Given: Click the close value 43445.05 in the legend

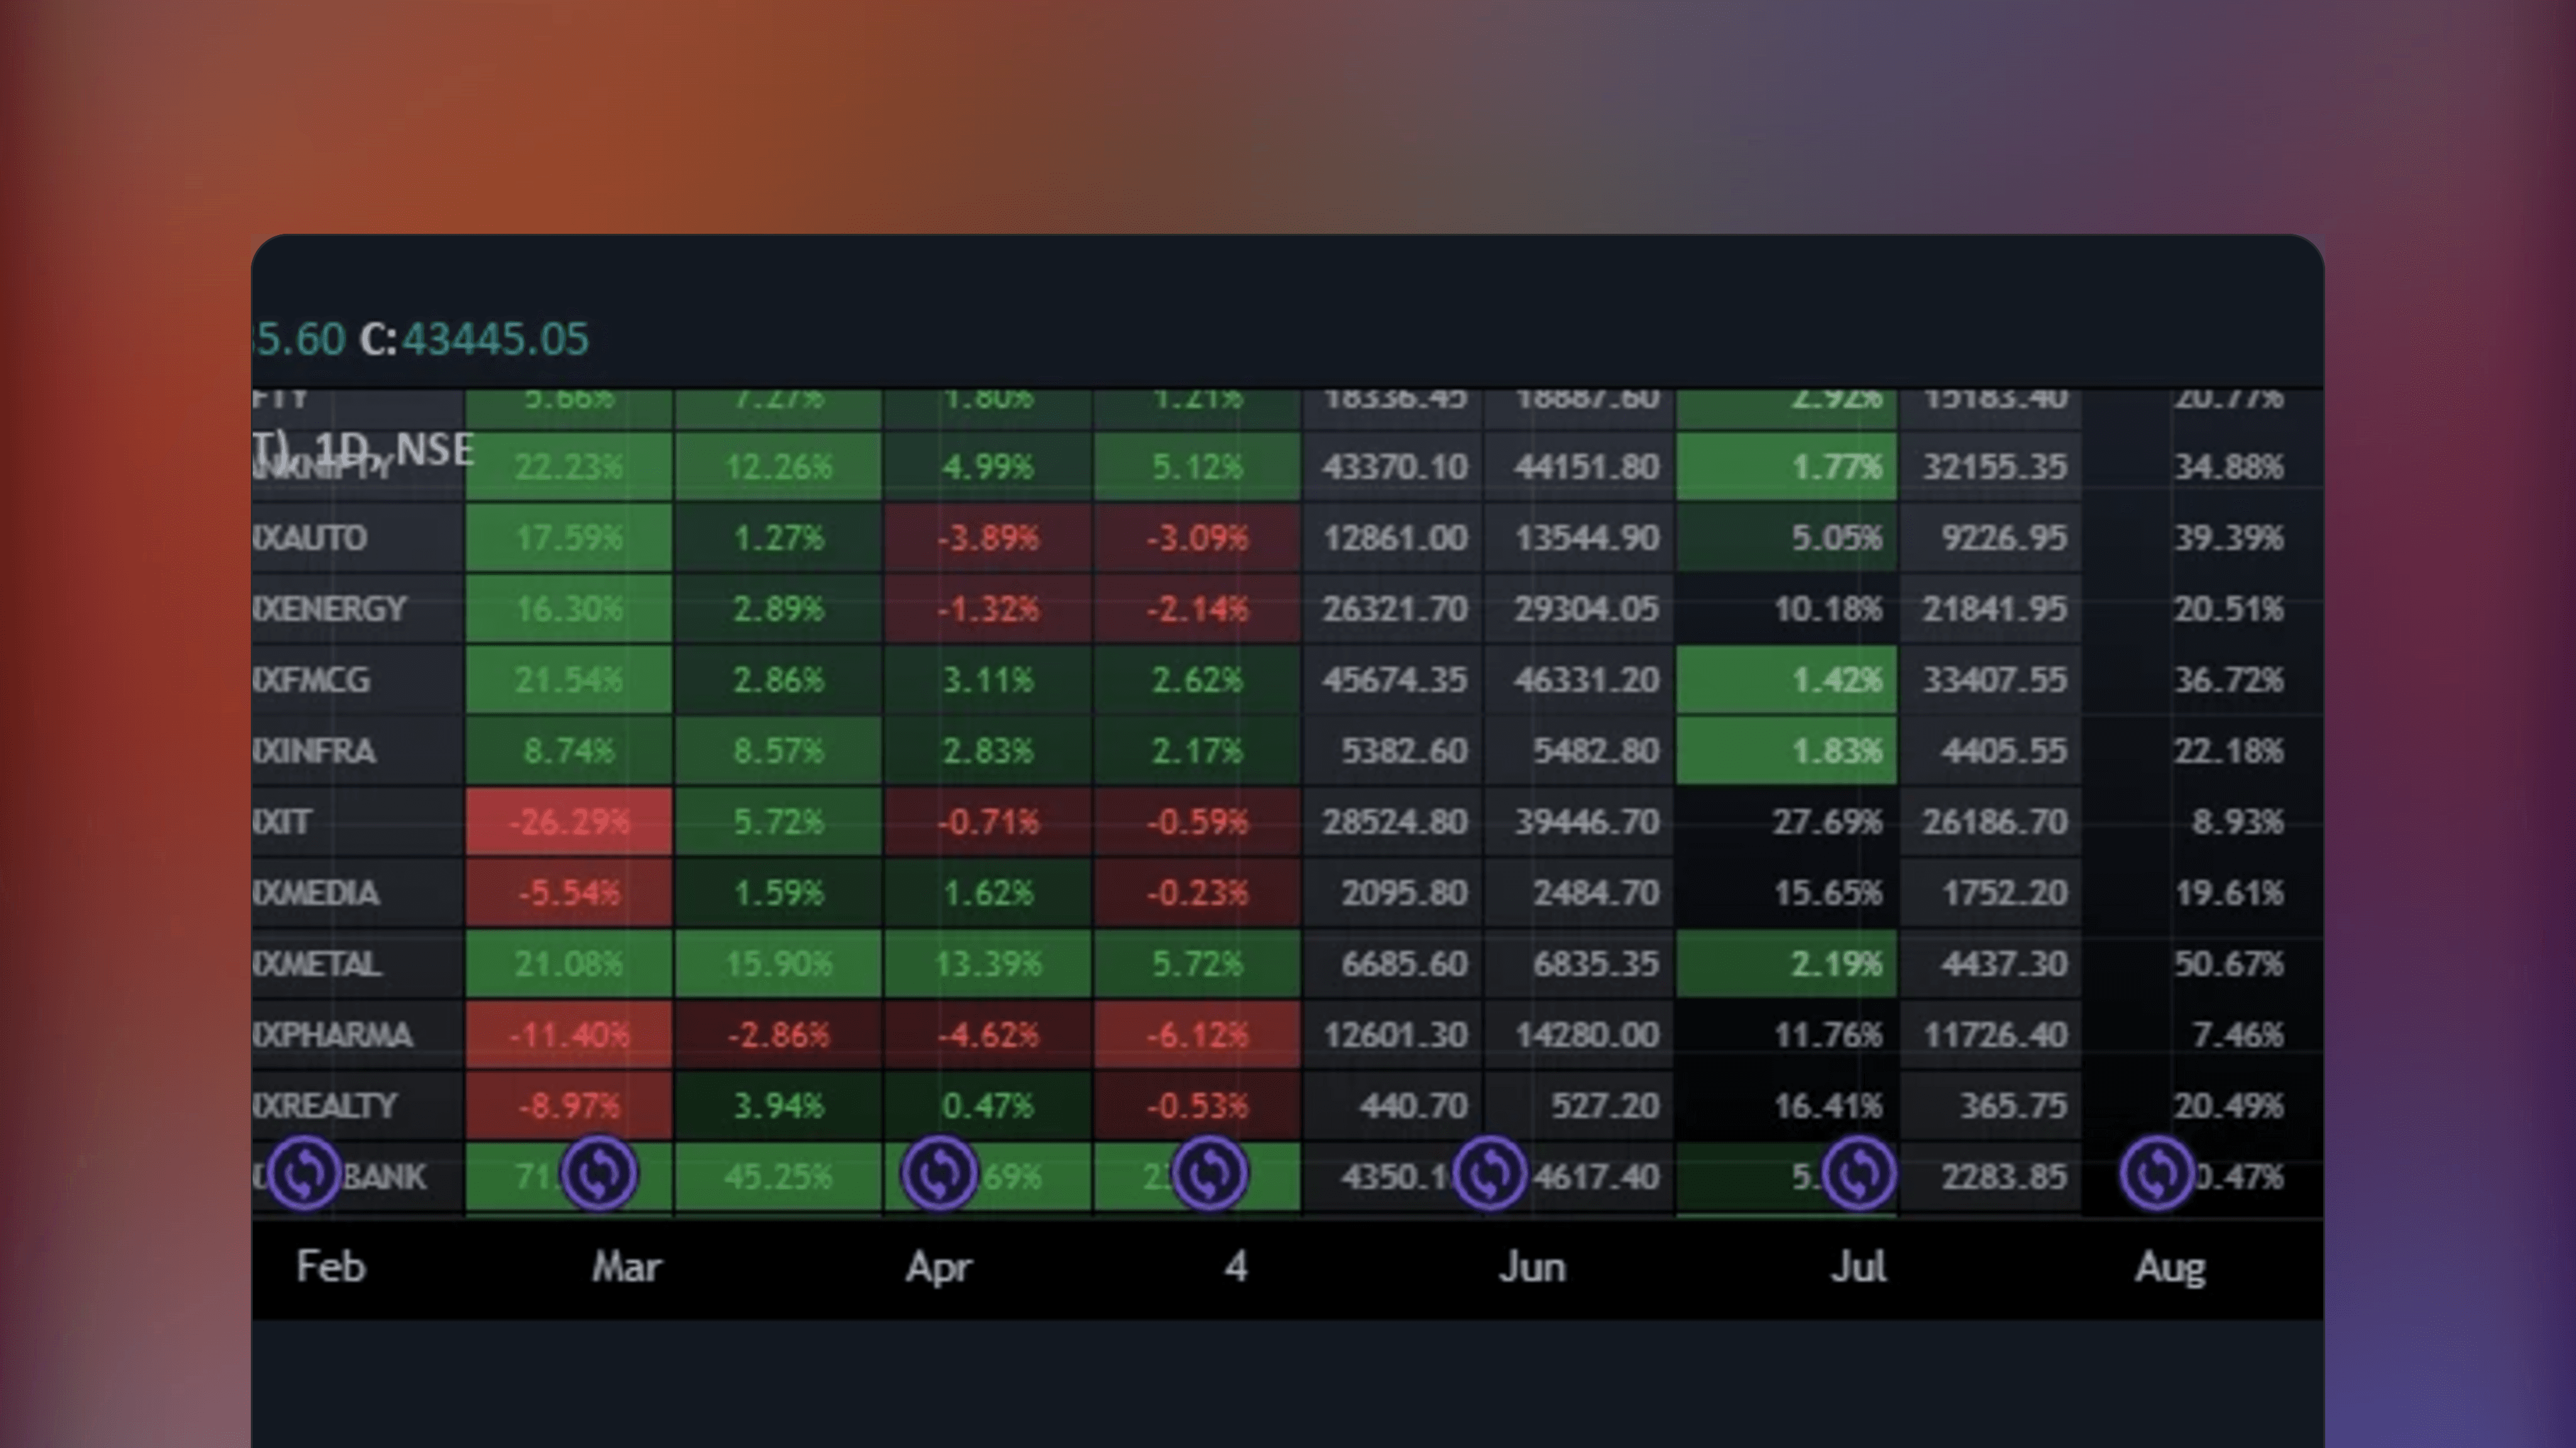Looking at the screenshot, I should [x=495, y=339].
